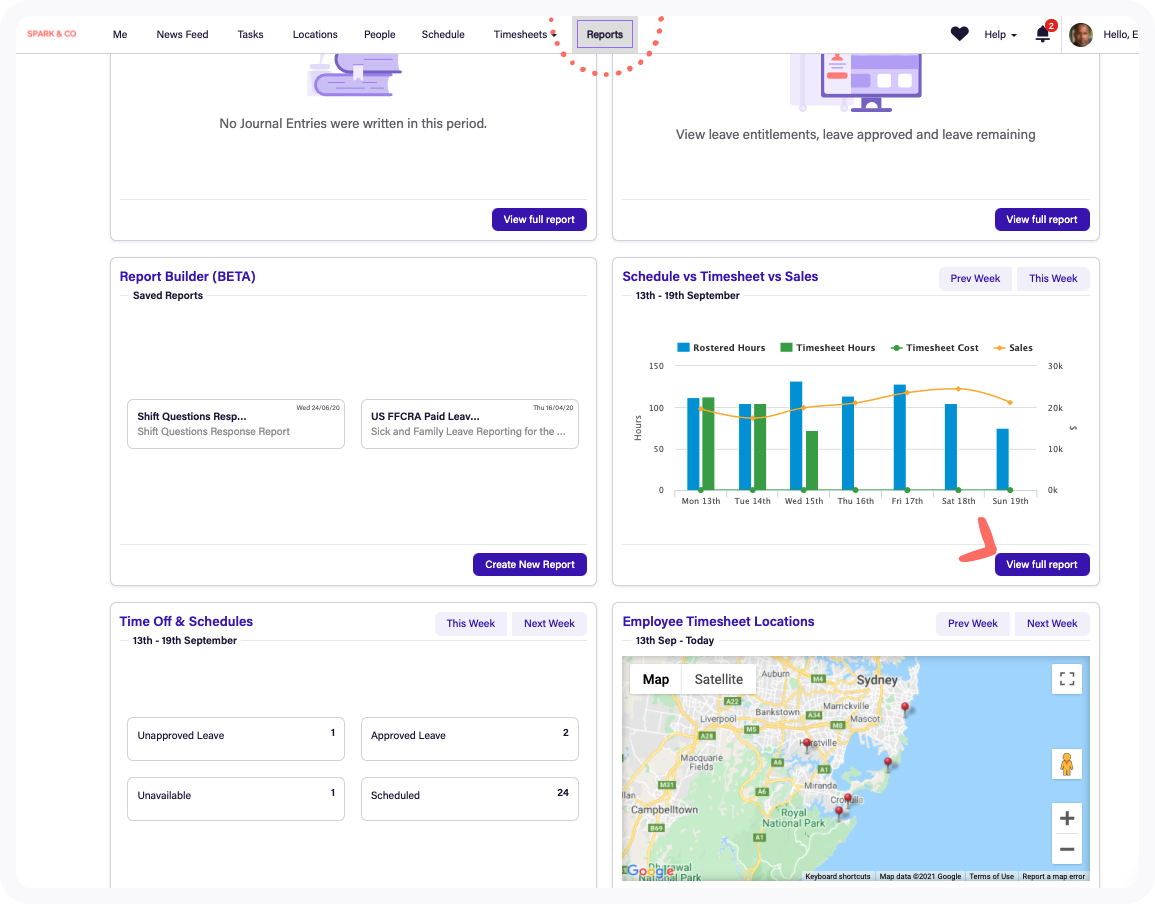The image size is (1155, 904).
Task: Toggle fullscreen view on the map
Action: (x=1066, y=679)
